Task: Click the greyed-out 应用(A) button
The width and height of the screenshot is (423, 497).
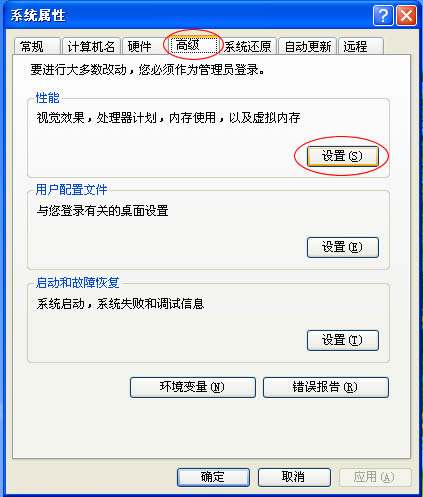Action: 375,477
